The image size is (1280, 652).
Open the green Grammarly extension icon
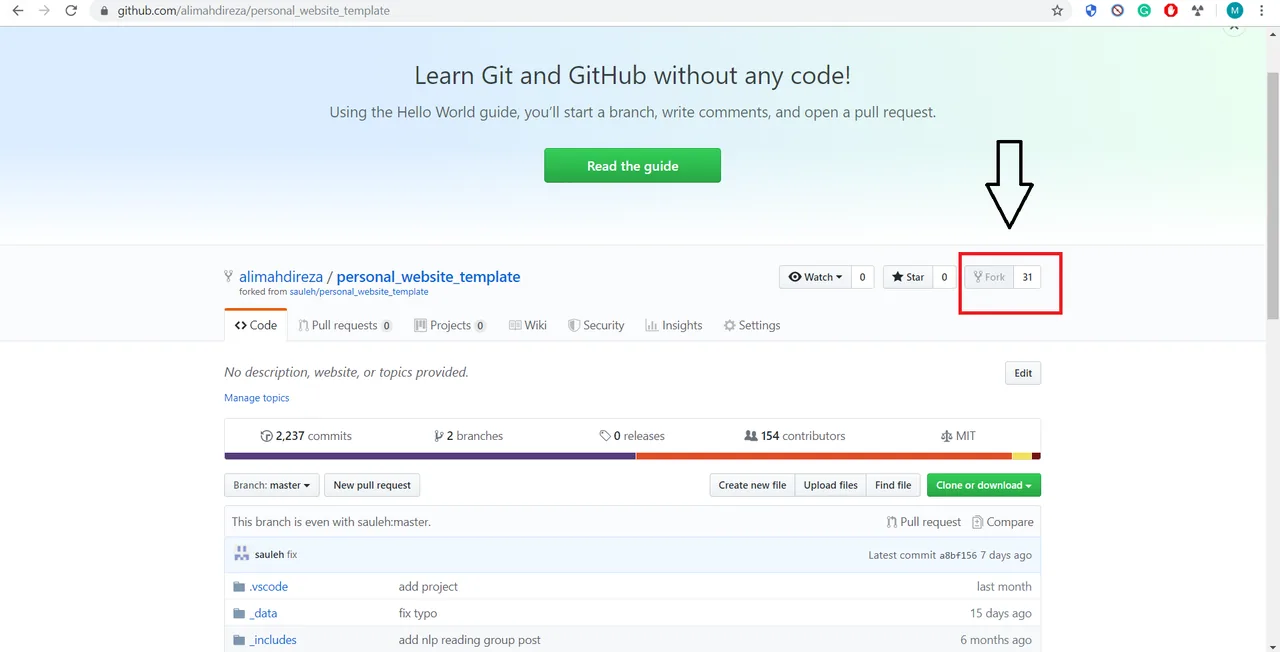coord(1144,11)
